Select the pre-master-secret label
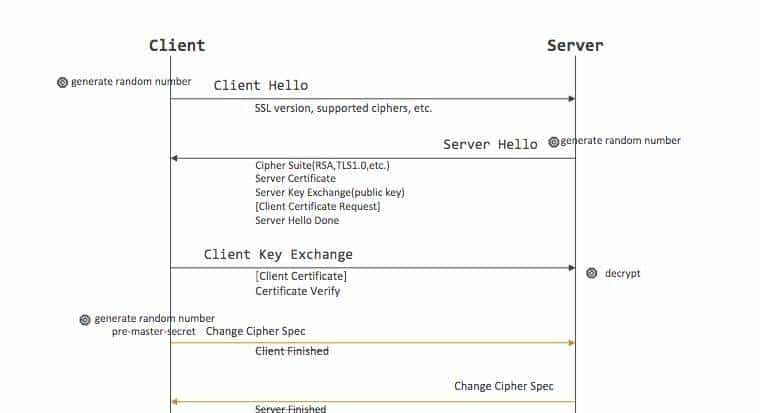Image resolution: width=760 pixels, height=413 pixels. click(153, 331)
